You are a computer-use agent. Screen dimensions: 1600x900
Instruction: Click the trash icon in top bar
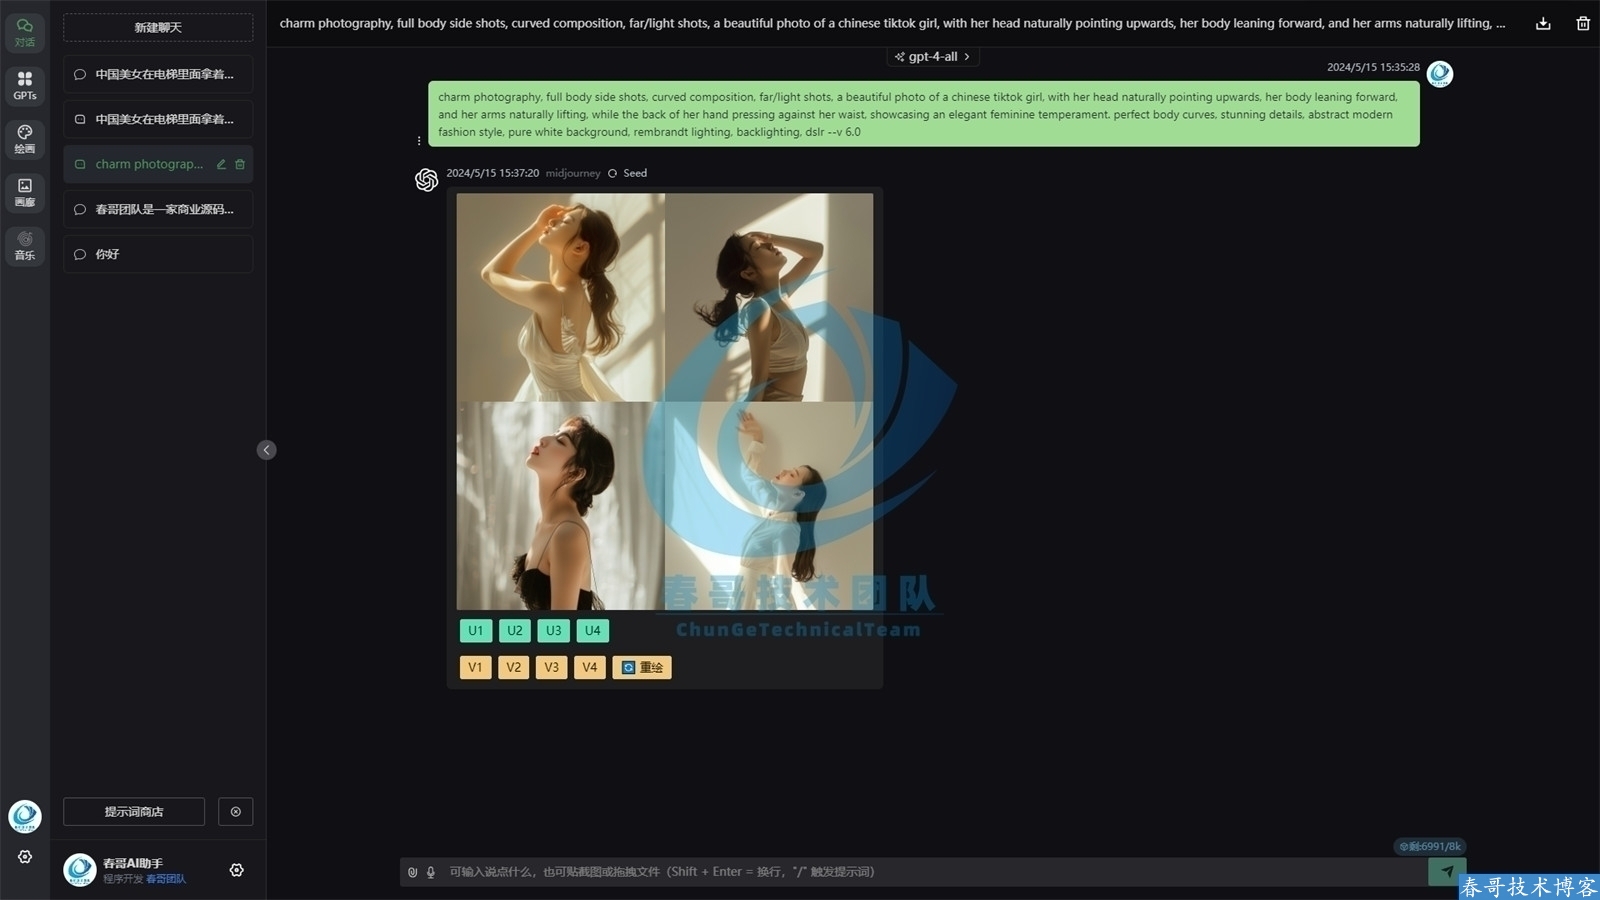click(1583, 23)
